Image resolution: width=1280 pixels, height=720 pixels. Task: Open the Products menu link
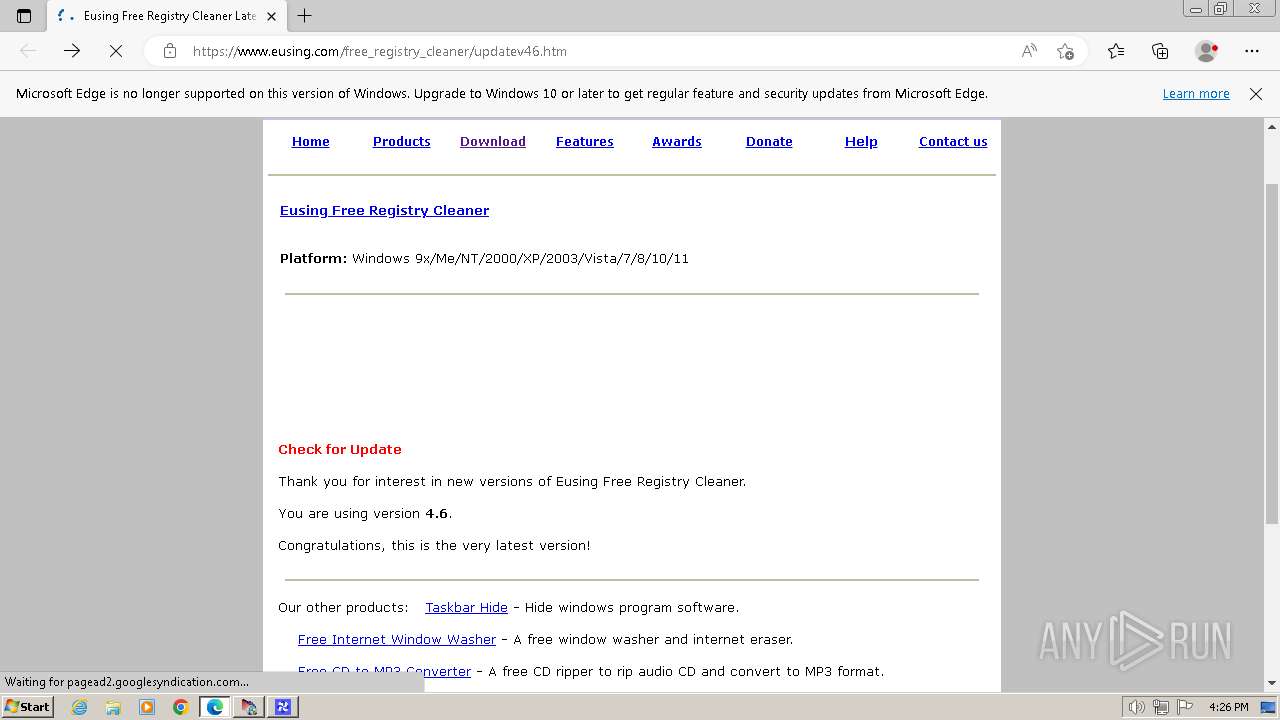pos(402,142)
